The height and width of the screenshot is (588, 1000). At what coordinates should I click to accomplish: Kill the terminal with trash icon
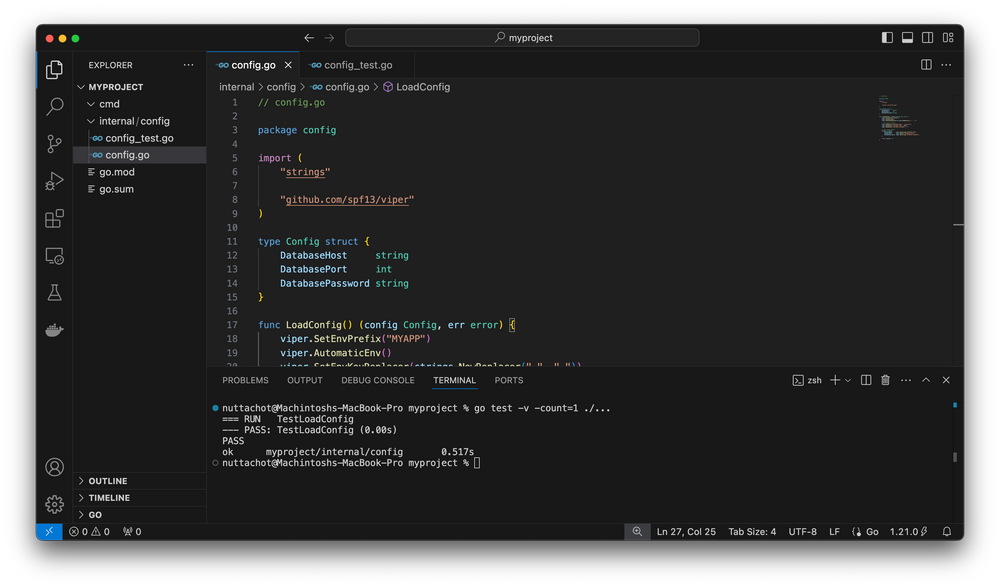click(x=886, y=380)
